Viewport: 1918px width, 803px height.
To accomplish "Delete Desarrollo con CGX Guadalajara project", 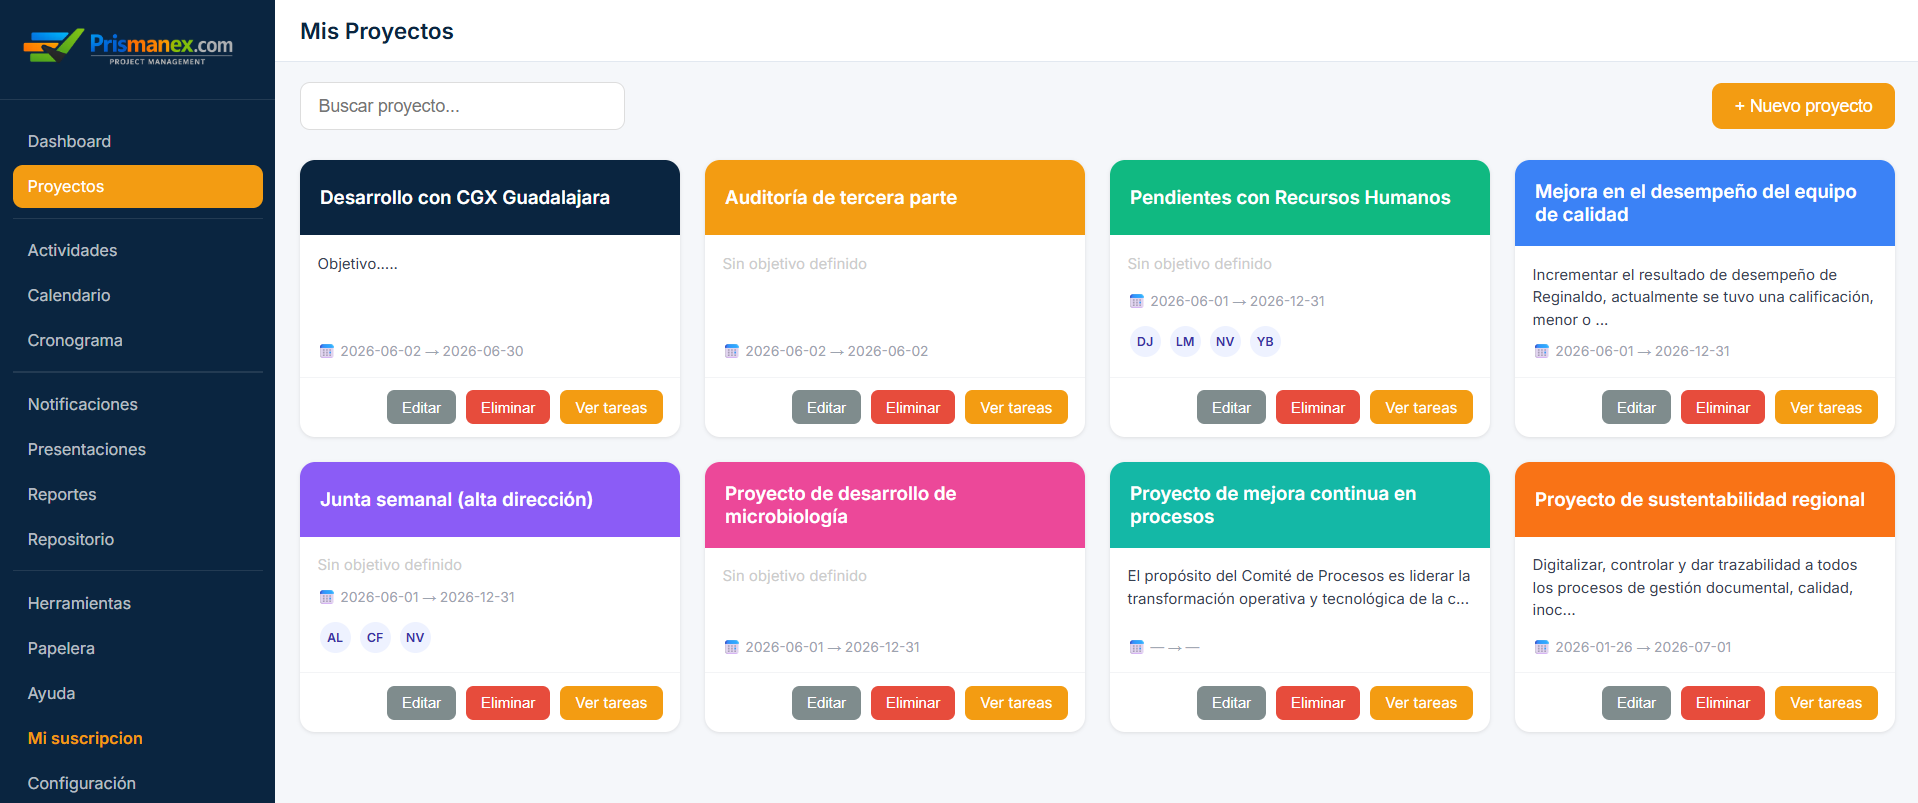I will point(508,407).
